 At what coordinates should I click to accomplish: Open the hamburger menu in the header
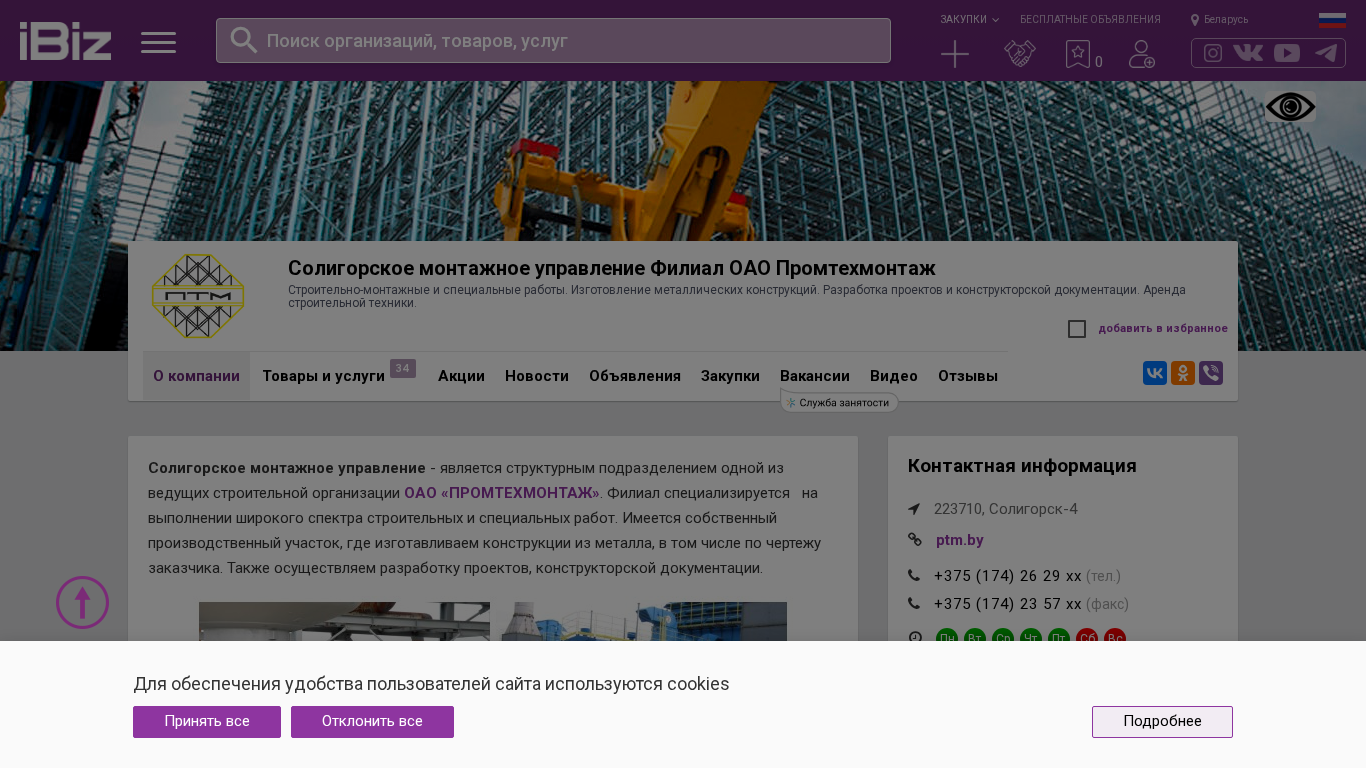click(x=158, y=42)
